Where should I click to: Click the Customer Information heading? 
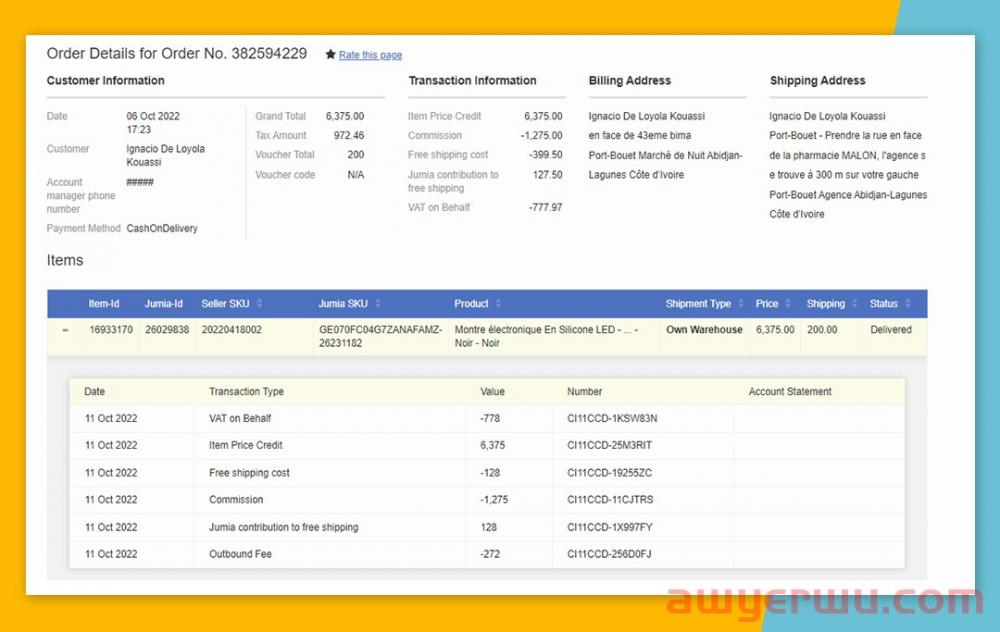click(105, 80)
